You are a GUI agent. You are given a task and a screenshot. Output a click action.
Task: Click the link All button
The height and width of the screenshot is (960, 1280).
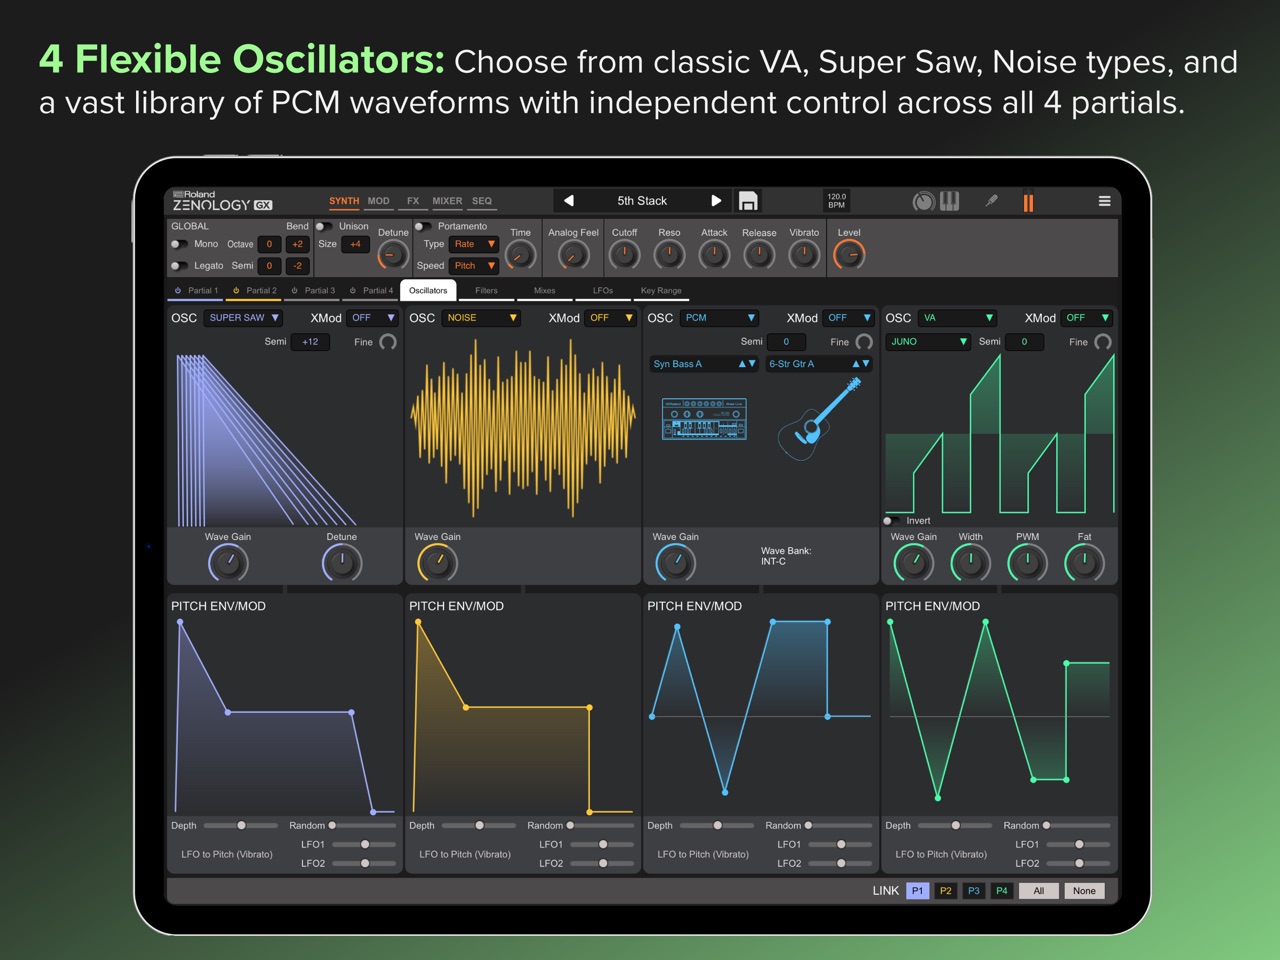click(x=1039, y=891)
